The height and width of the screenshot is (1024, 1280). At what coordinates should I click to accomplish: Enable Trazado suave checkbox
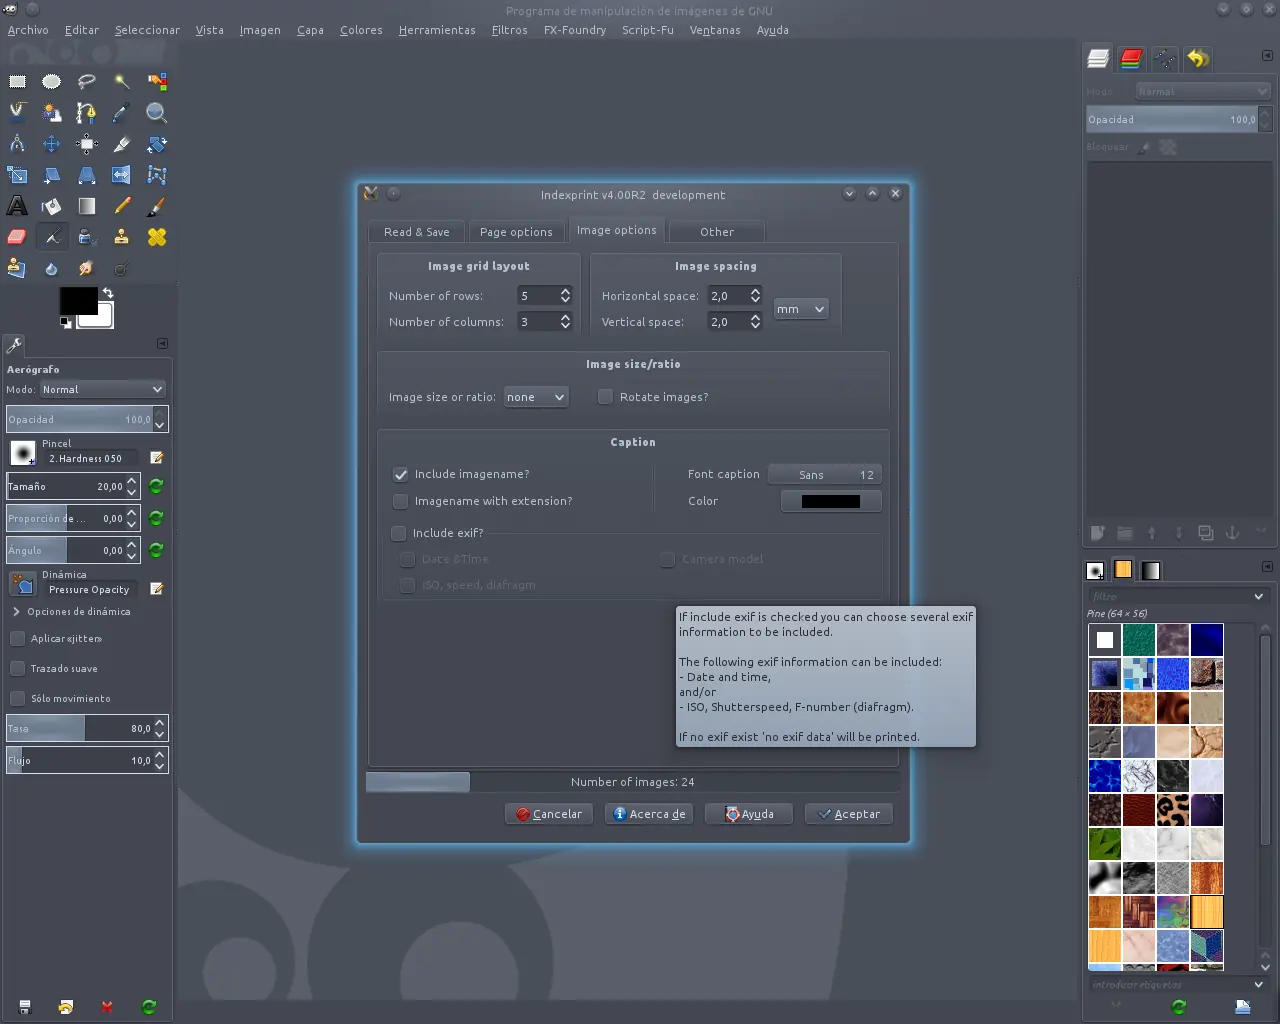(17, 668)
